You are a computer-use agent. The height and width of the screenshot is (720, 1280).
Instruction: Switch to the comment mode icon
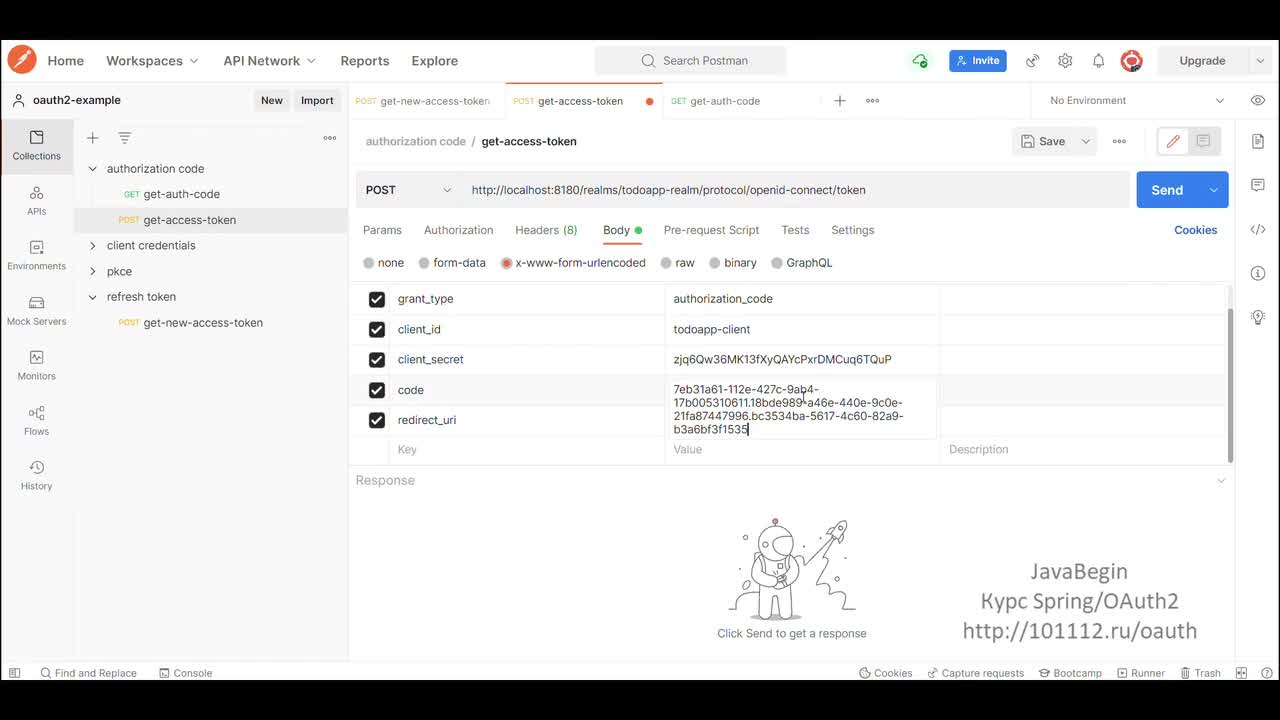coord(1203,141)
